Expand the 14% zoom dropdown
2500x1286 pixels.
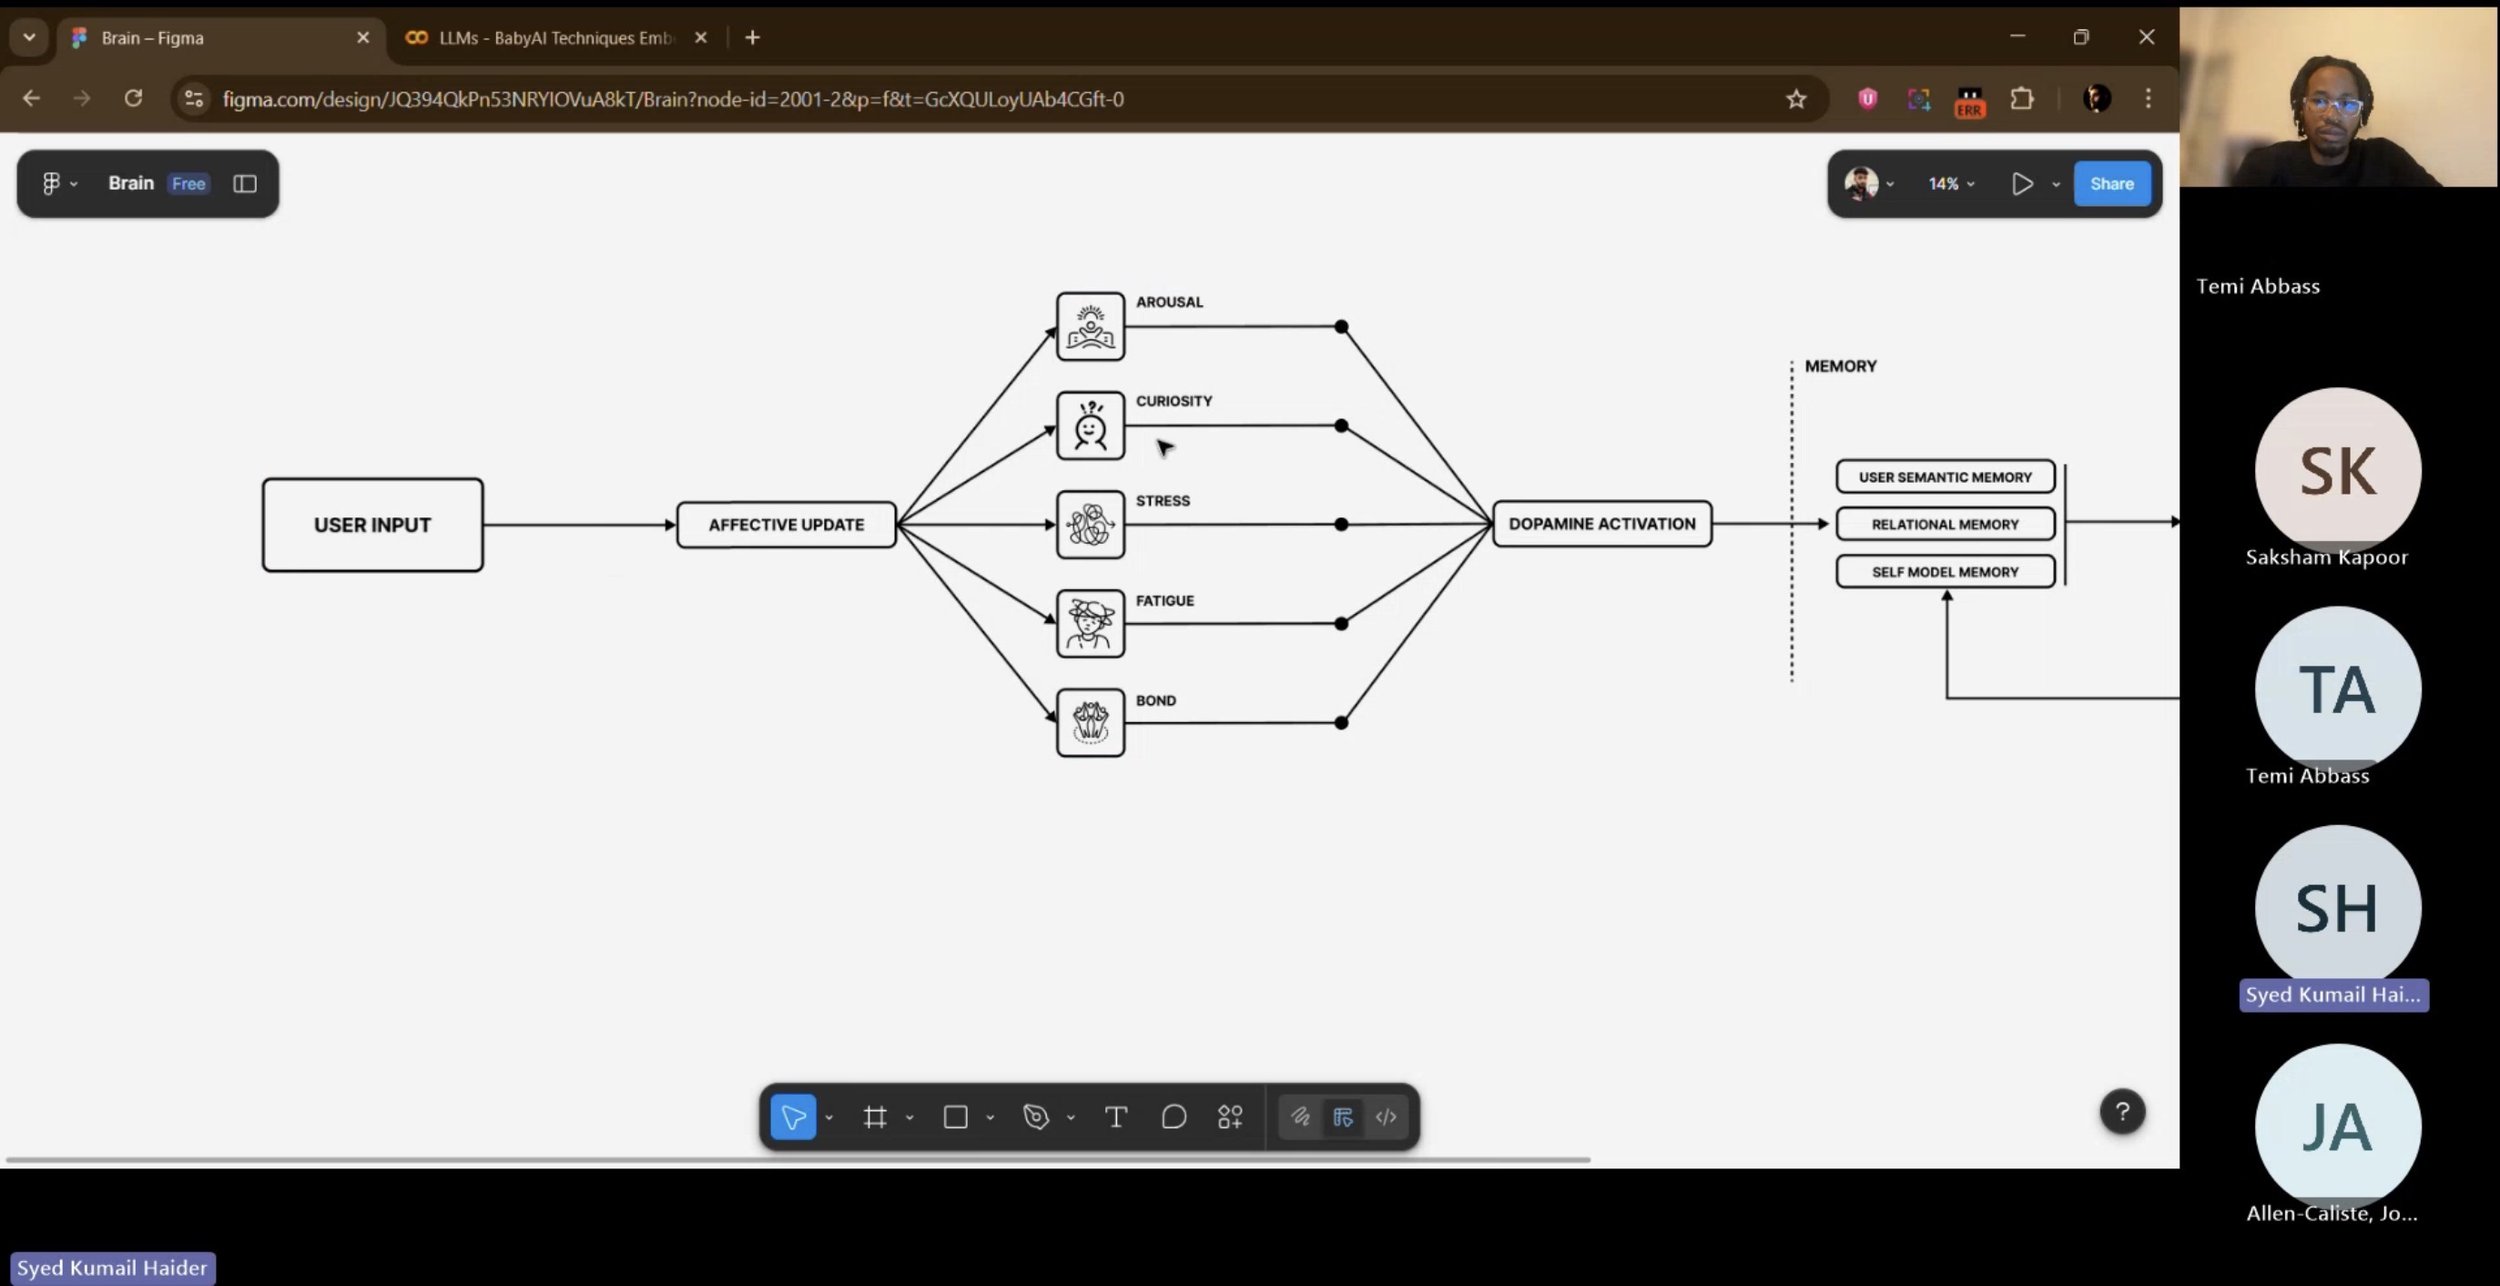[x=1951, y=184]
